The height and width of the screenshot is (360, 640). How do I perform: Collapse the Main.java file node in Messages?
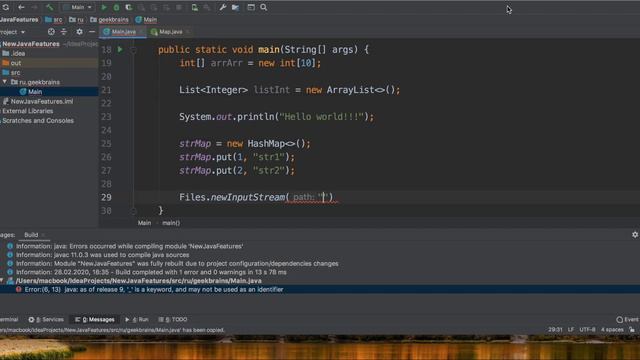pos(2,280)
